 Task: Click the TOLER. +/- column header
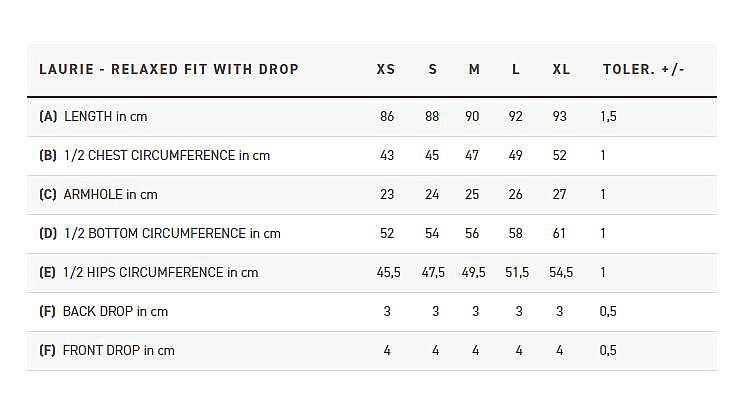(644, 70)
